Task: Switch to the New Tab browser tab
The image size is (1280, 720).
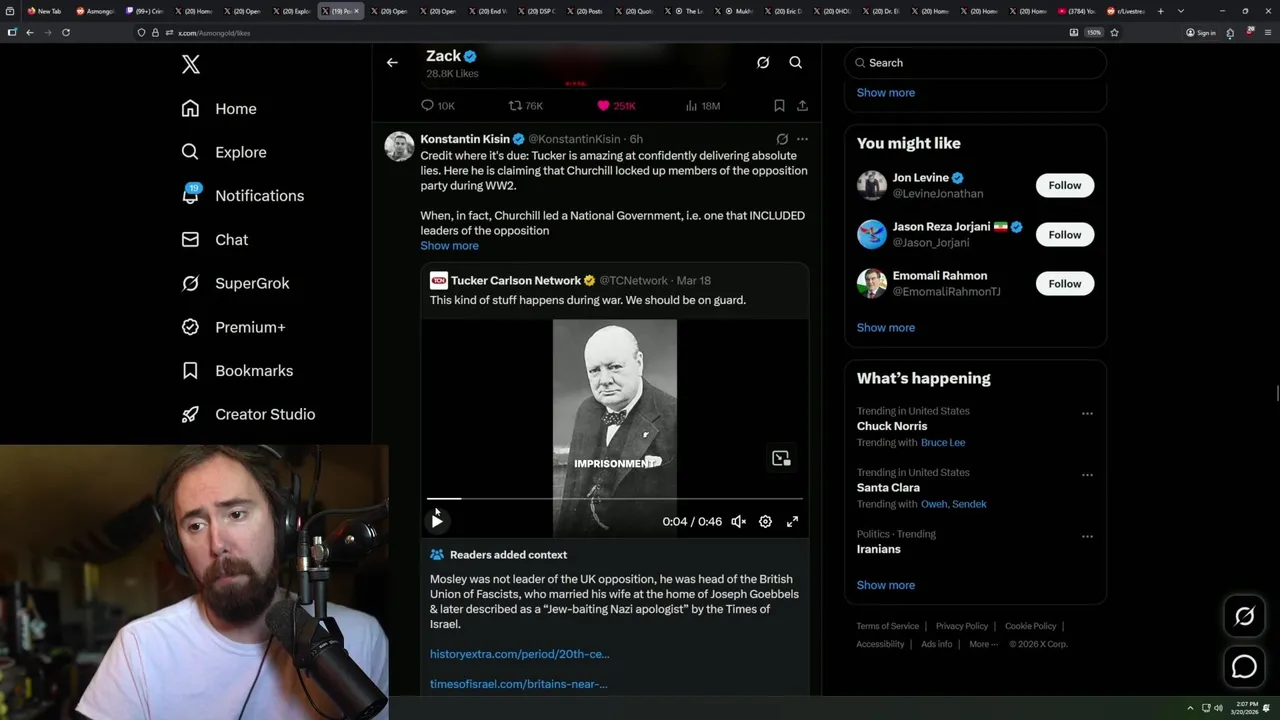Action: pos(44,11)
